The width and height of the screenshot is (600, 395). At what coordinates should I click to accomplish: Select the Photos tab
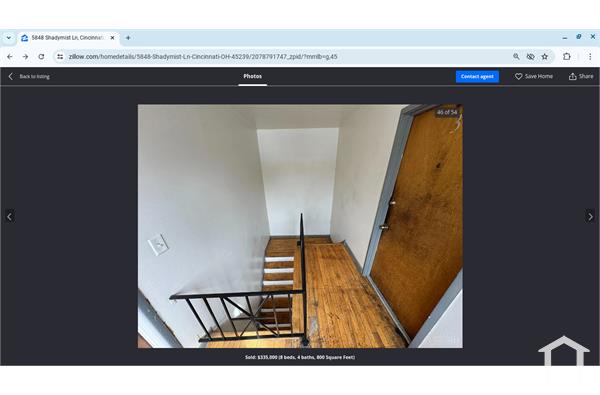point(253,76)
